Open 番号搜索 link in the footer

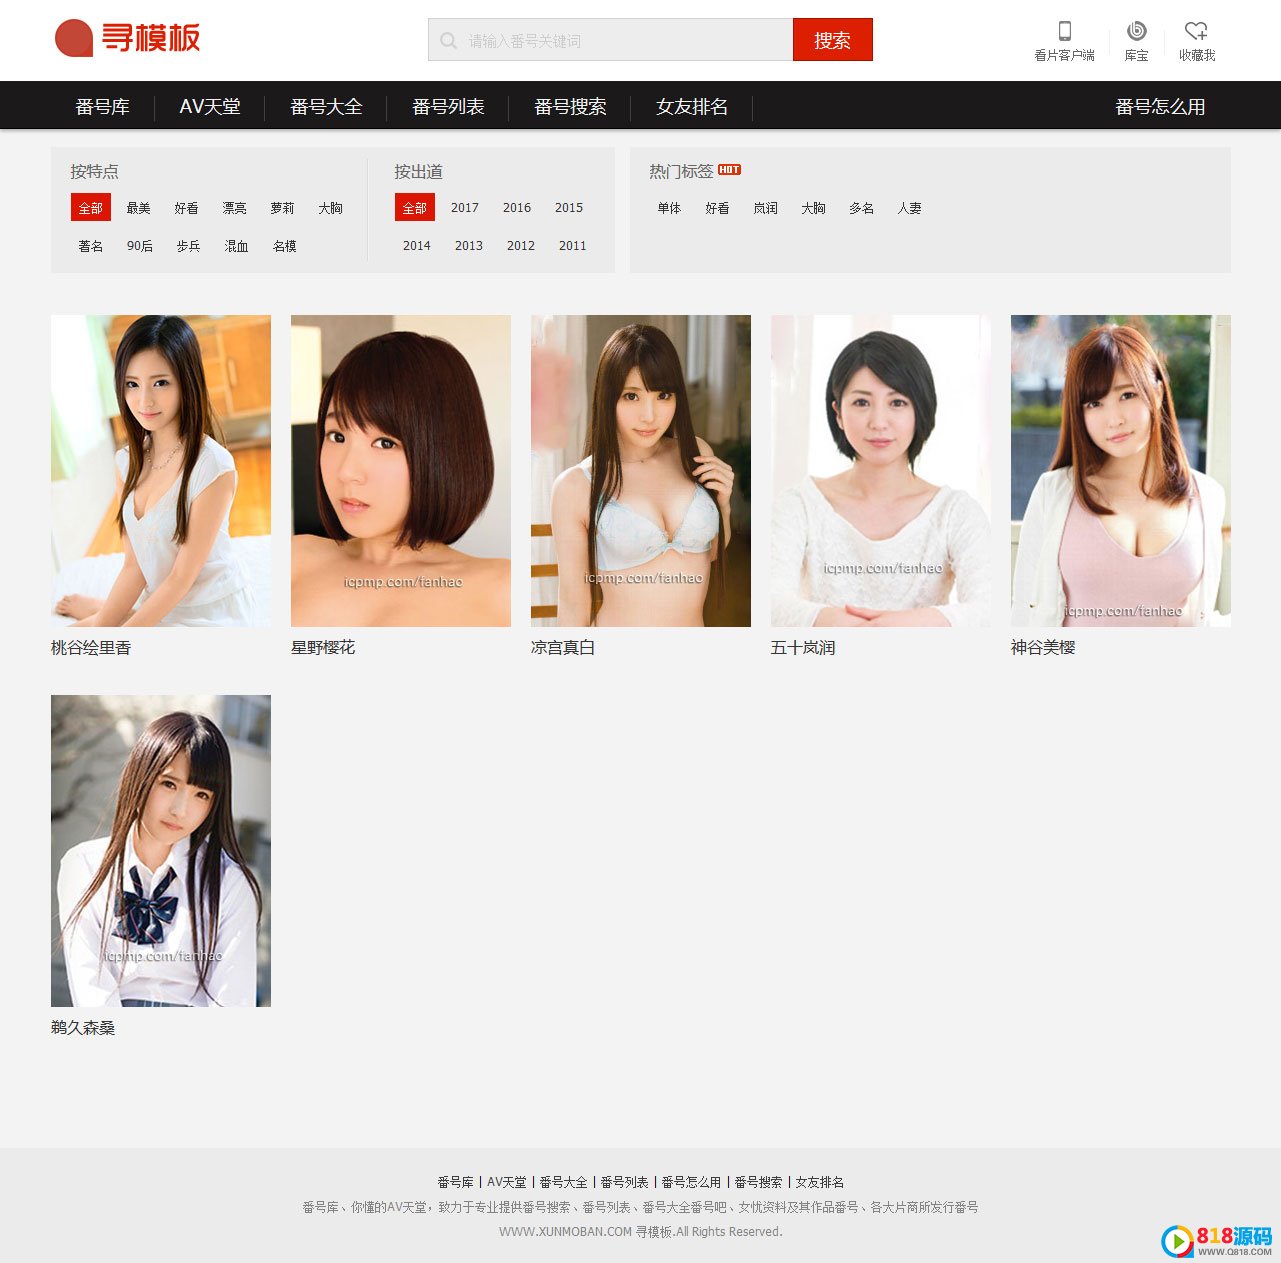pyautogui.click(x=759, y=1182)
